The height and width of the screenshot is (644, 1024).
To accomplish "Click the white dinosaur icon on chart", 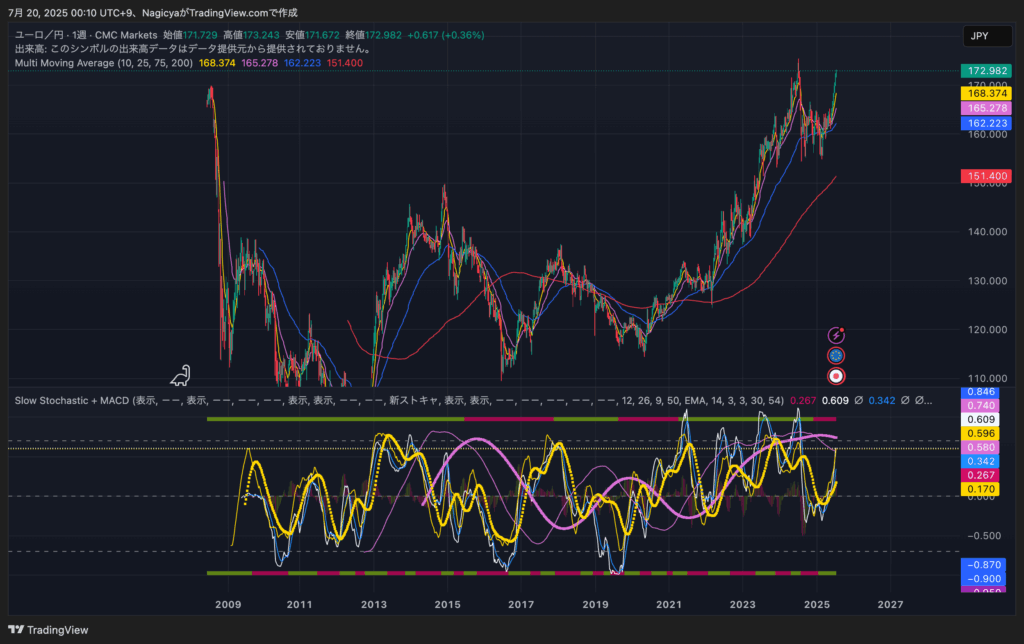I will coord(180,376).
